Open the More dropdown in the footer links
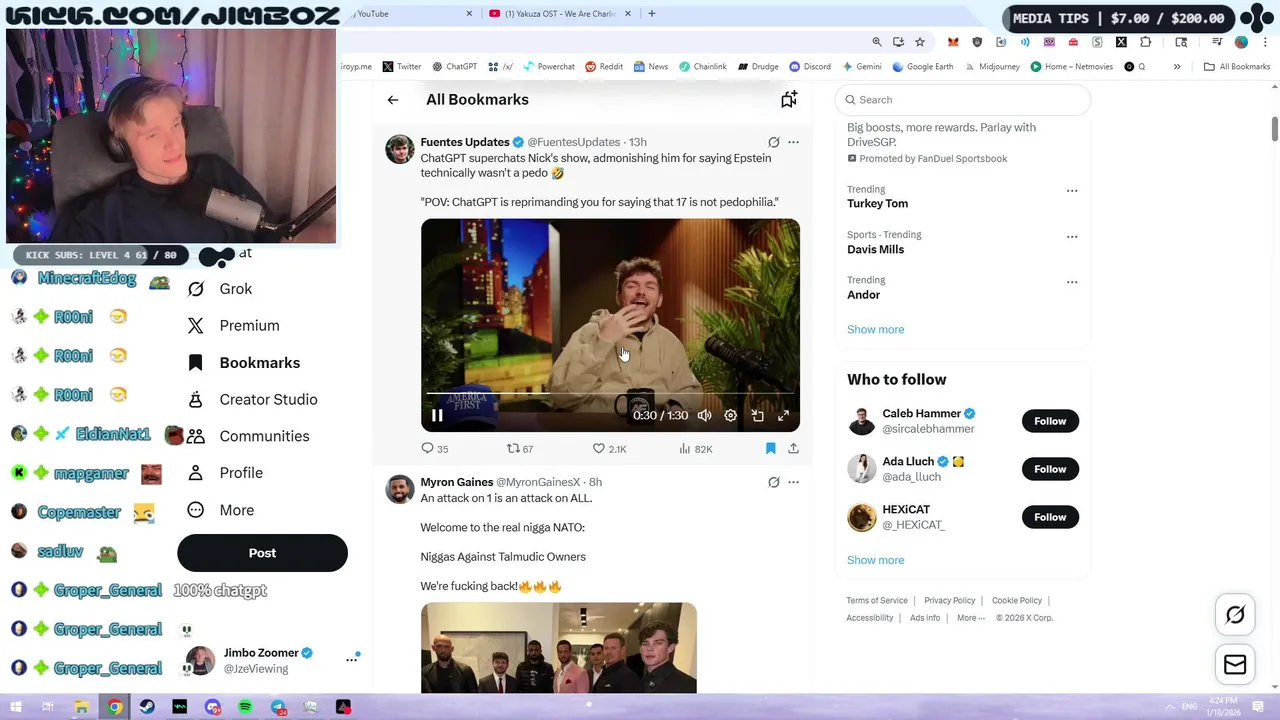The image size is (1280, 720). [x=970, y=618]
